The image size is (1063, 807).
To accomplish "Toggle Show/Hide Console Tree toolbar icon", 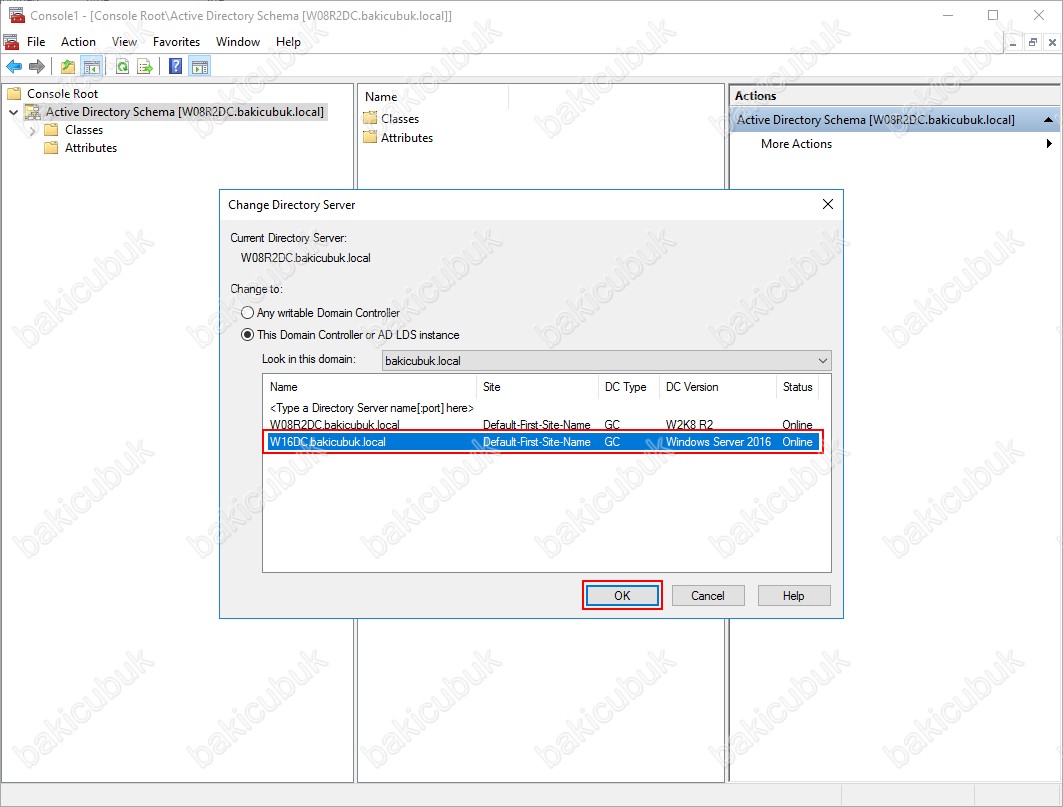I will click(91, 67).
